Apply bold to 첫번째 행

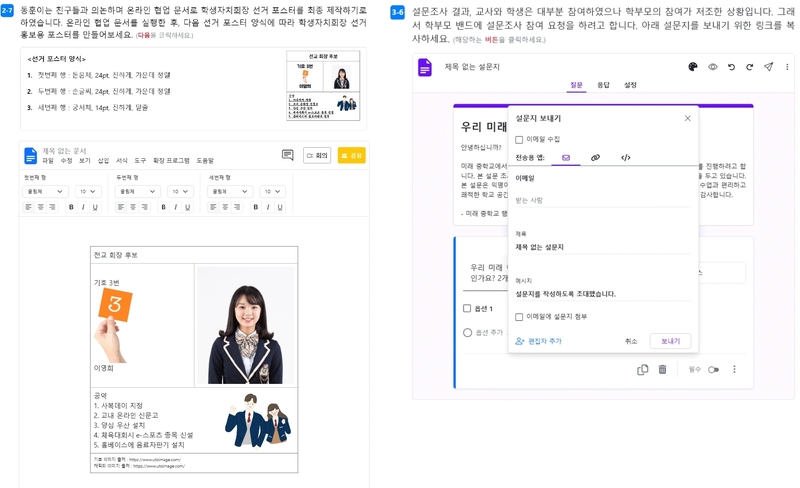[71, 207]
